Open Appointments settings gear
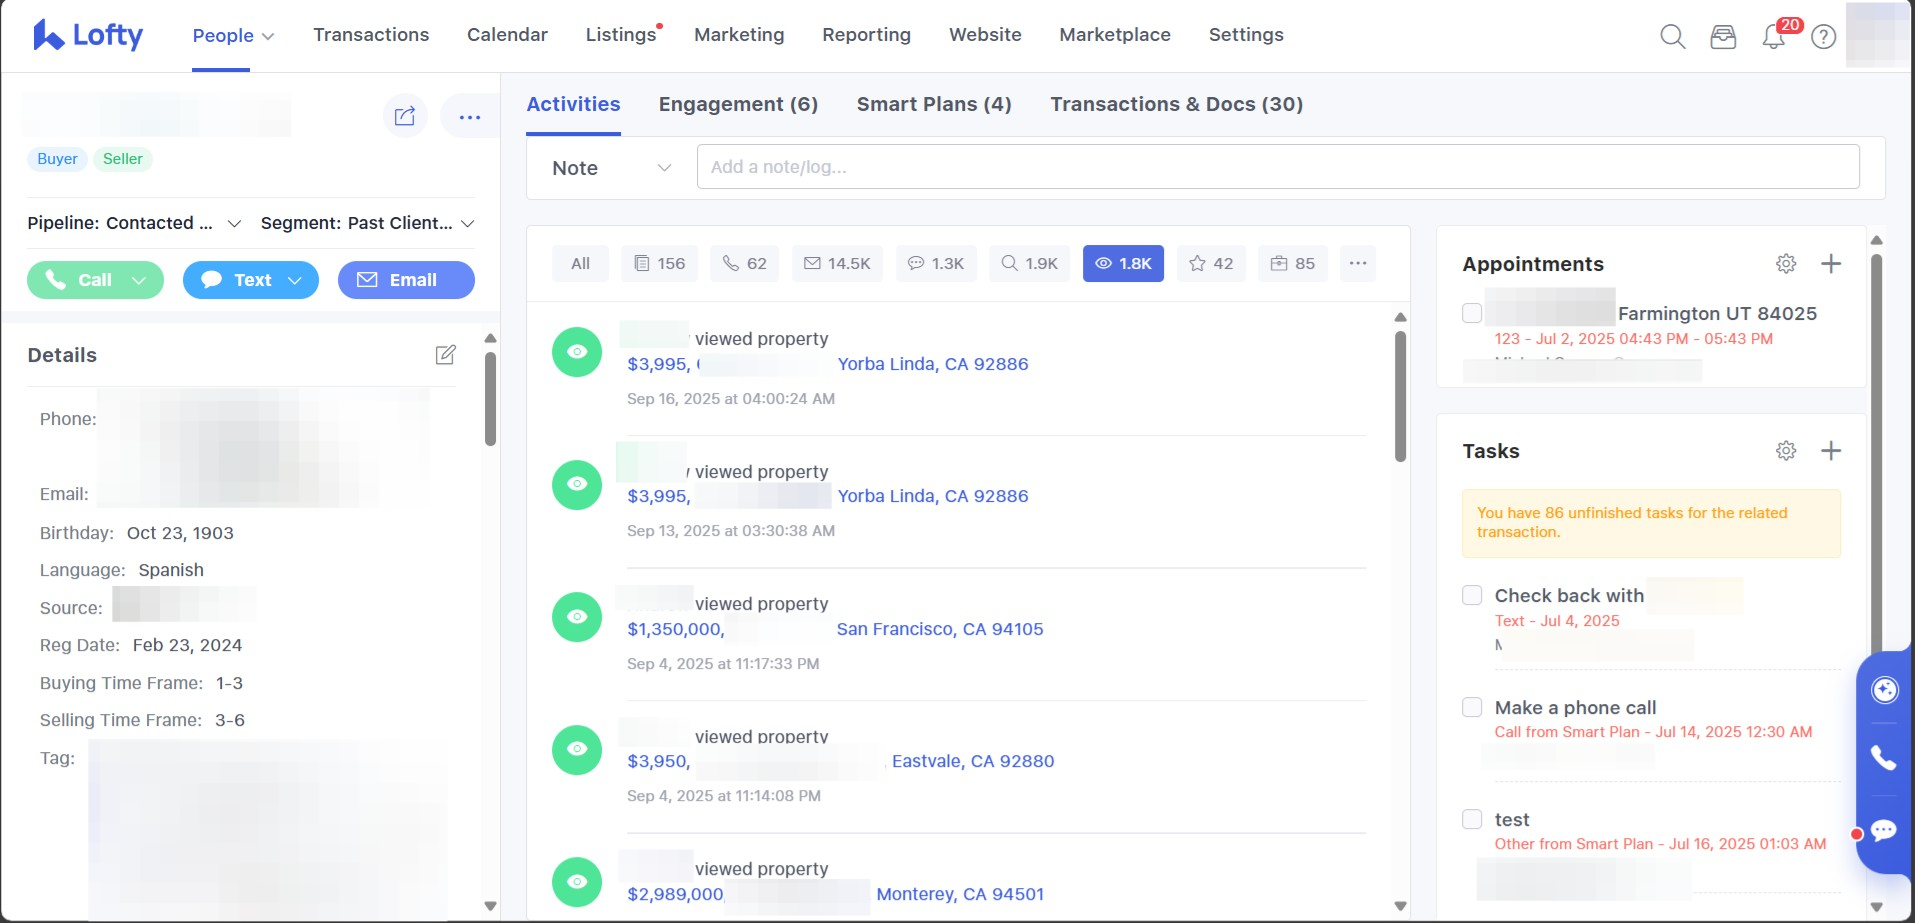Image resolution: width=1915 pixels, height=923 pixels. coord(1786,264)
